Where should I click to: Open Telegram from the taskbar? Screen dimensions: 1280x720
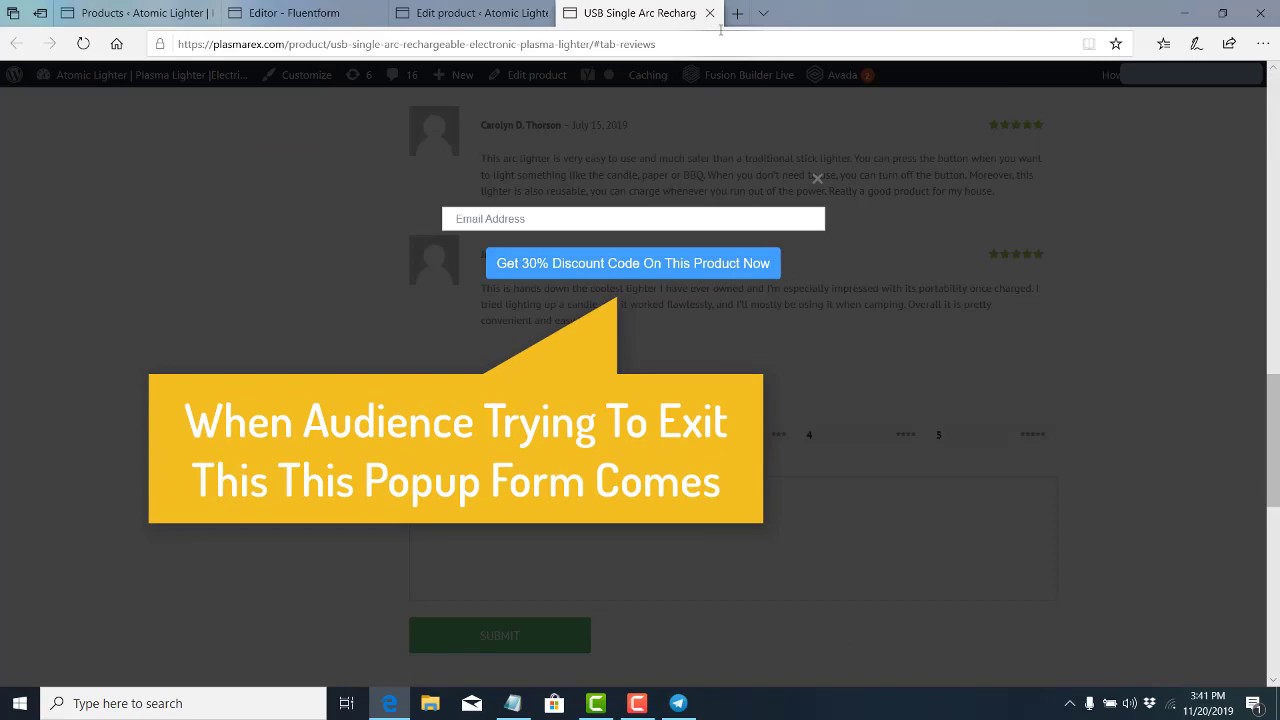(678, 703)
